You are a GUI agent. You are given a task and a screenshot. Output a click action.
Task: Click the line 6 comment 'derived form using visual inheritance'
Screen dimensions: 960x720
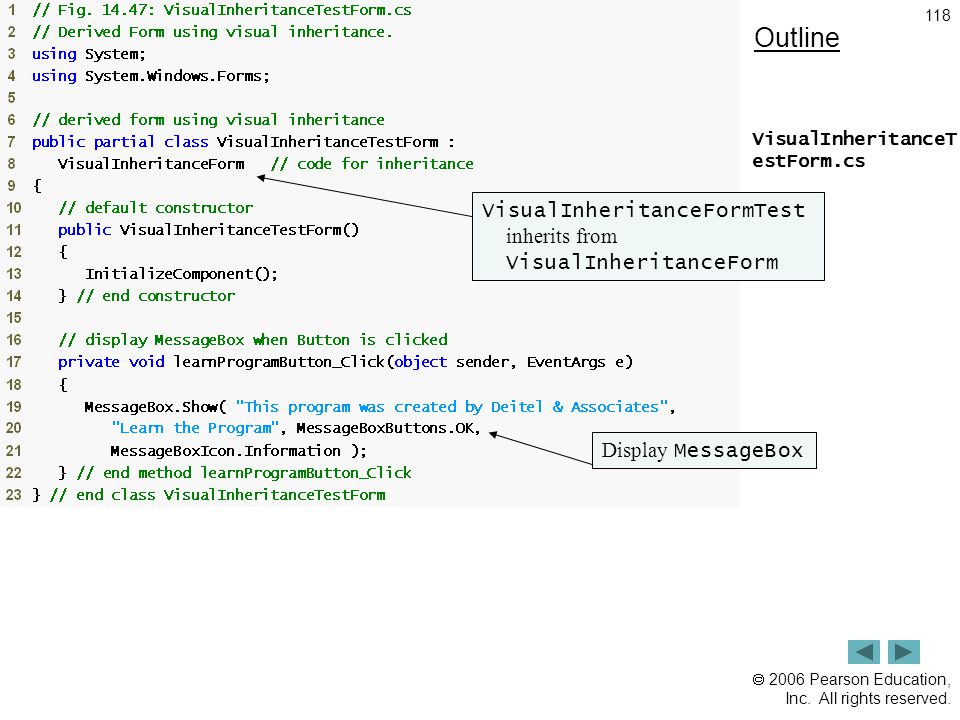[x=208, y=120]
